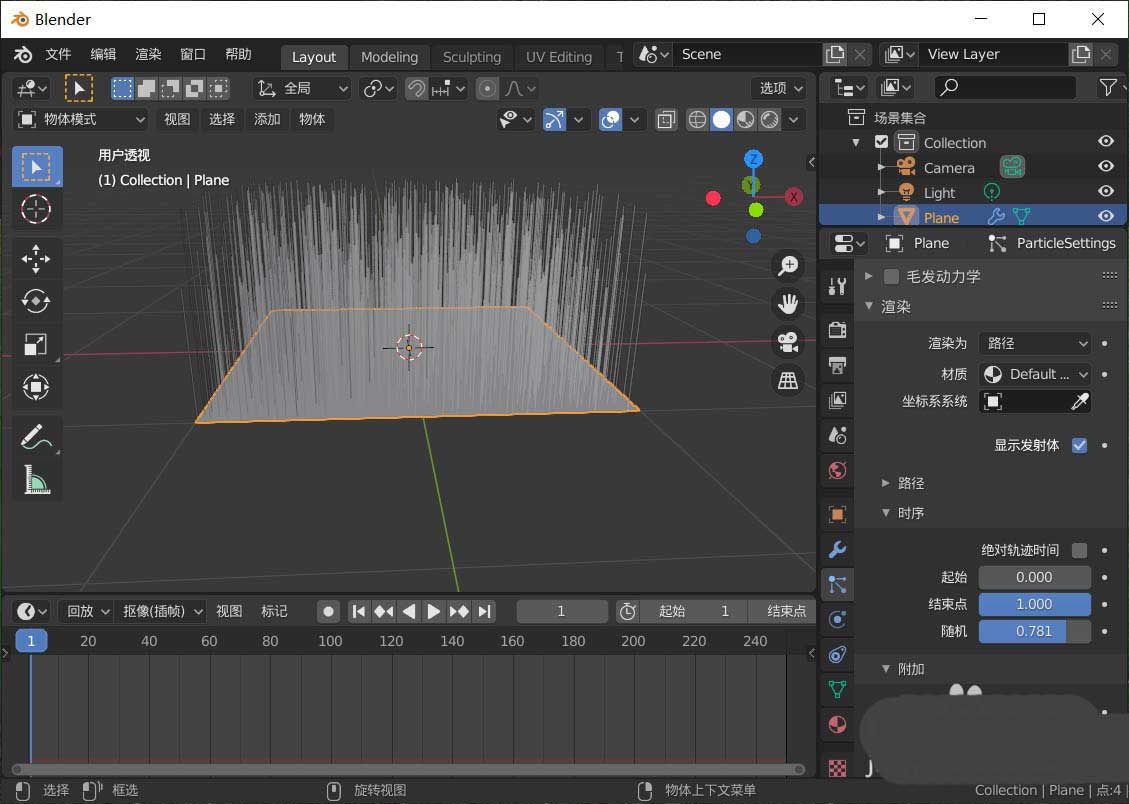
Task: Hide the Camera object in outliner
Action: click(x=1105, y=167)
